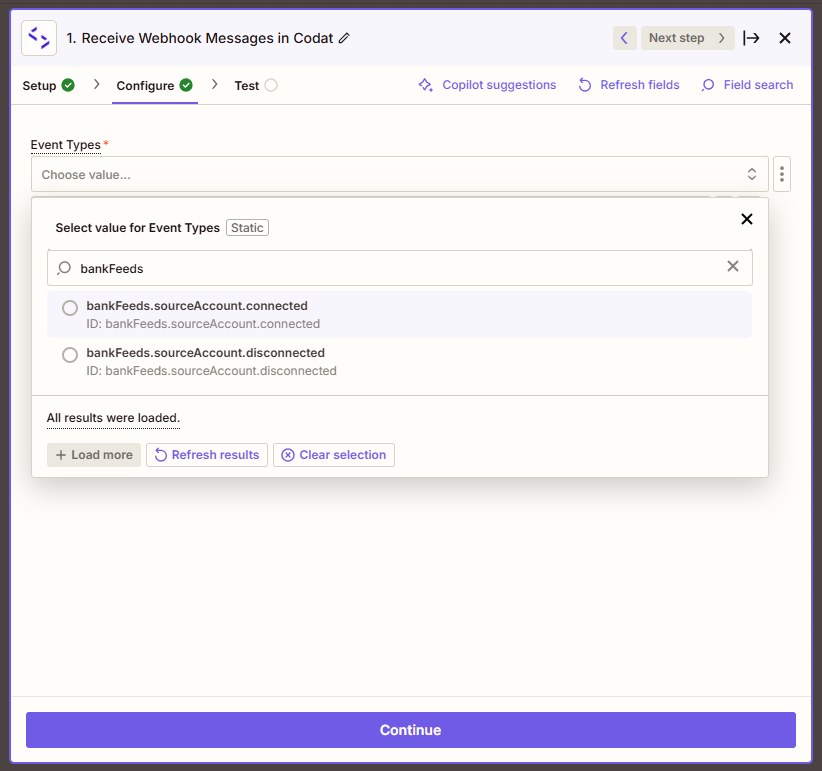The height and width of the screenshot is (771, 822).
Task: Switch to the Setup tab
Action: 40,85
